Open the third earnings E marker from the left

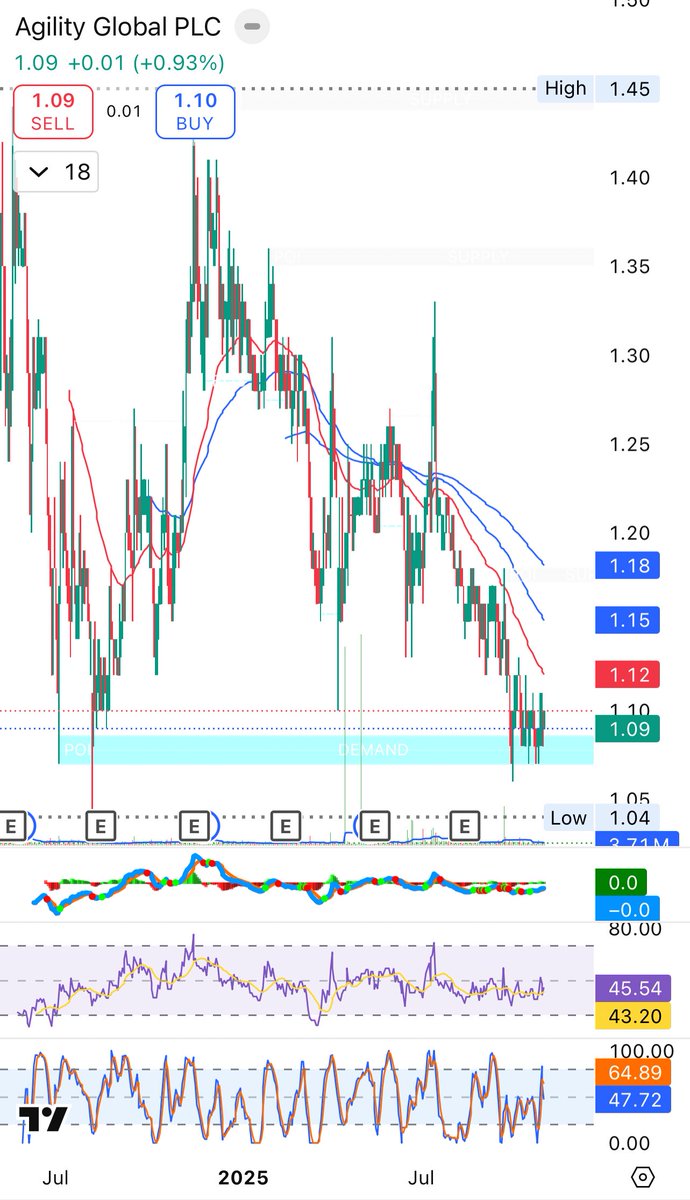(x=195, y=826)
